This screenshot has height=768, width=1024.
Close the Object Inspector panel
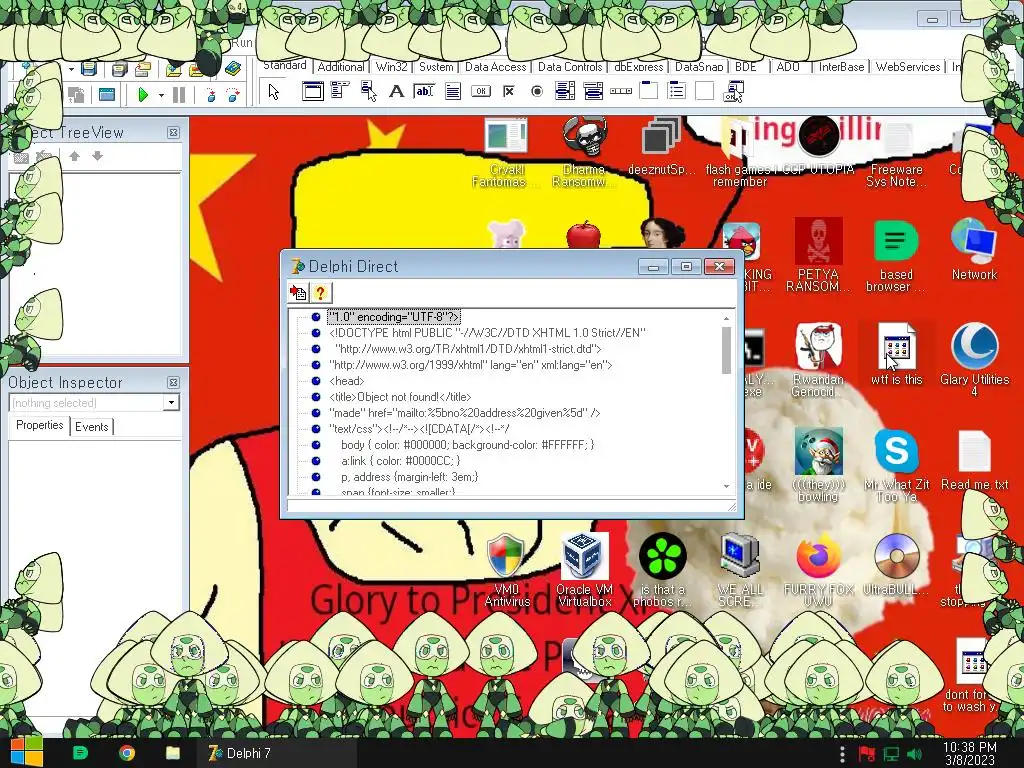[x=173, y=383]
